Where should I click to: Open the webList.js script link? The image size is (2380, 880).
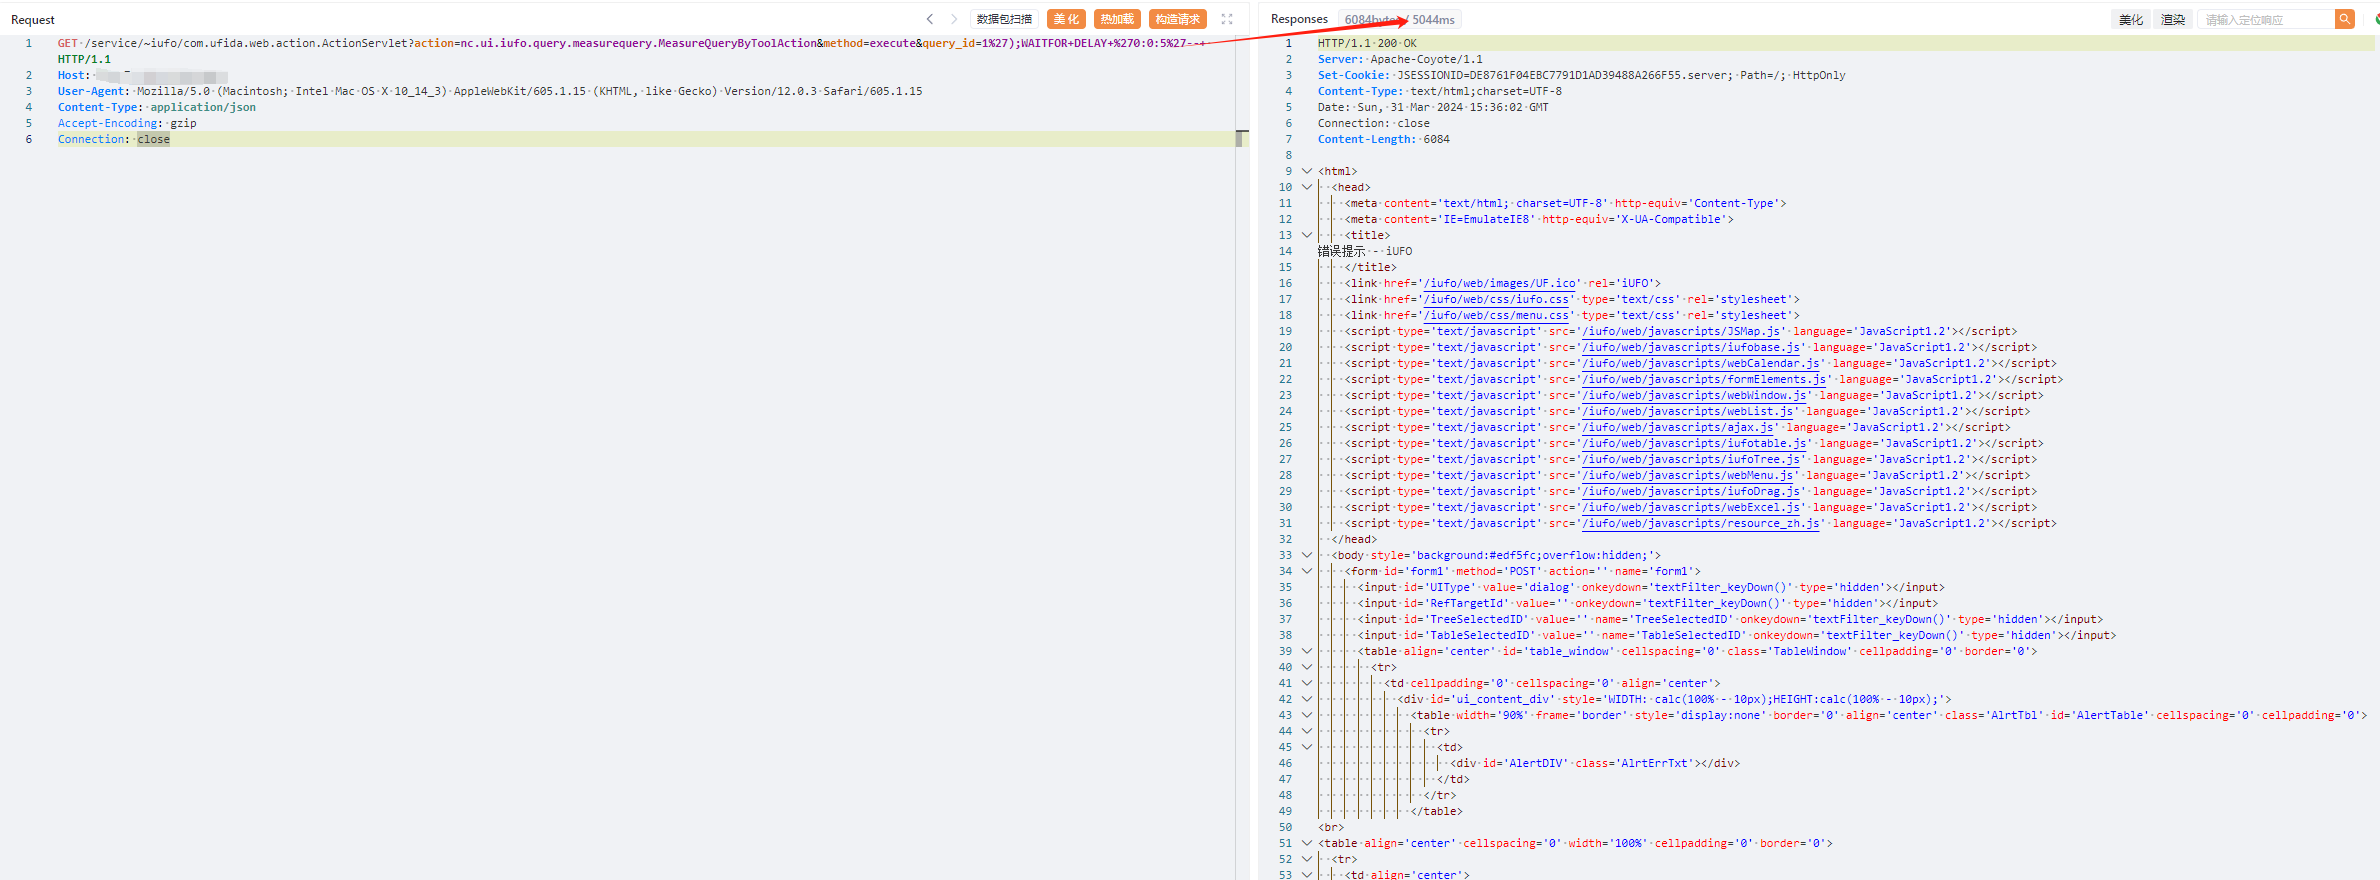tap(1689, 411)
